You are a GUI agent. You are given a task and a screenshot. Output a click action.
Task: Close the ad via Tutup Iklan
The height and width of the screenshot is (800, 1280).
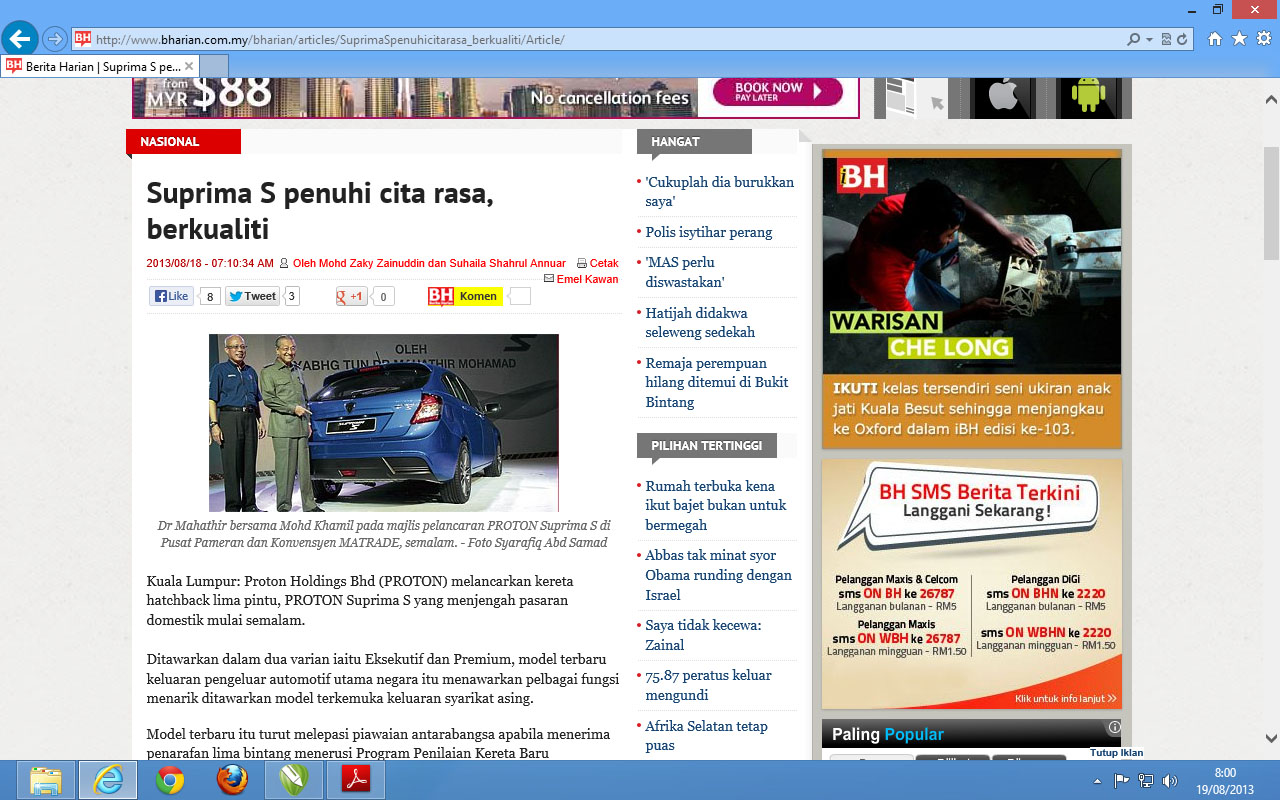pos(1116,753)
